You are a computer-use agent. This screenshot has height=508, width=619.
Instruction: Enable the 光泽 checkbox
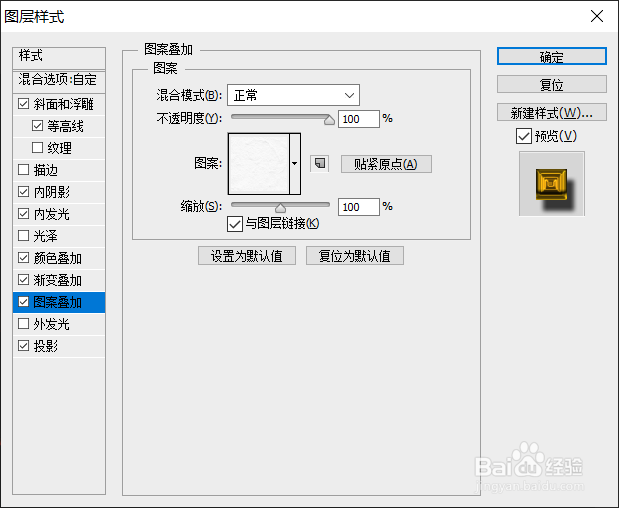coord(24,236)
